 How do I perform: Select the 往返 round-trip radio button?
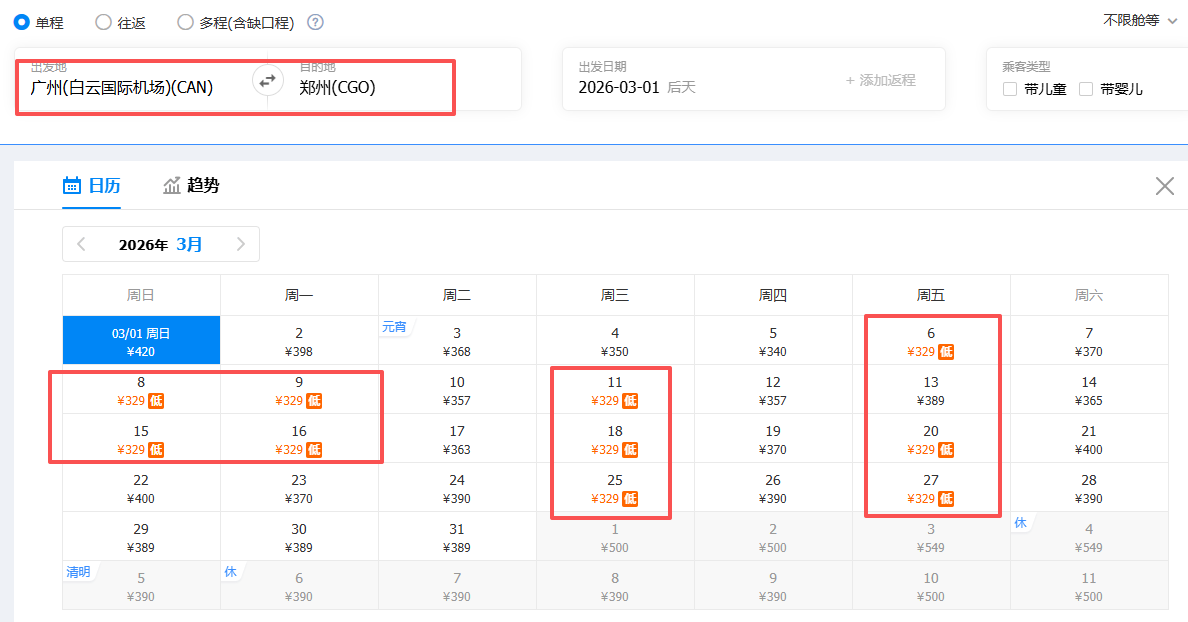tap(103, 22)
